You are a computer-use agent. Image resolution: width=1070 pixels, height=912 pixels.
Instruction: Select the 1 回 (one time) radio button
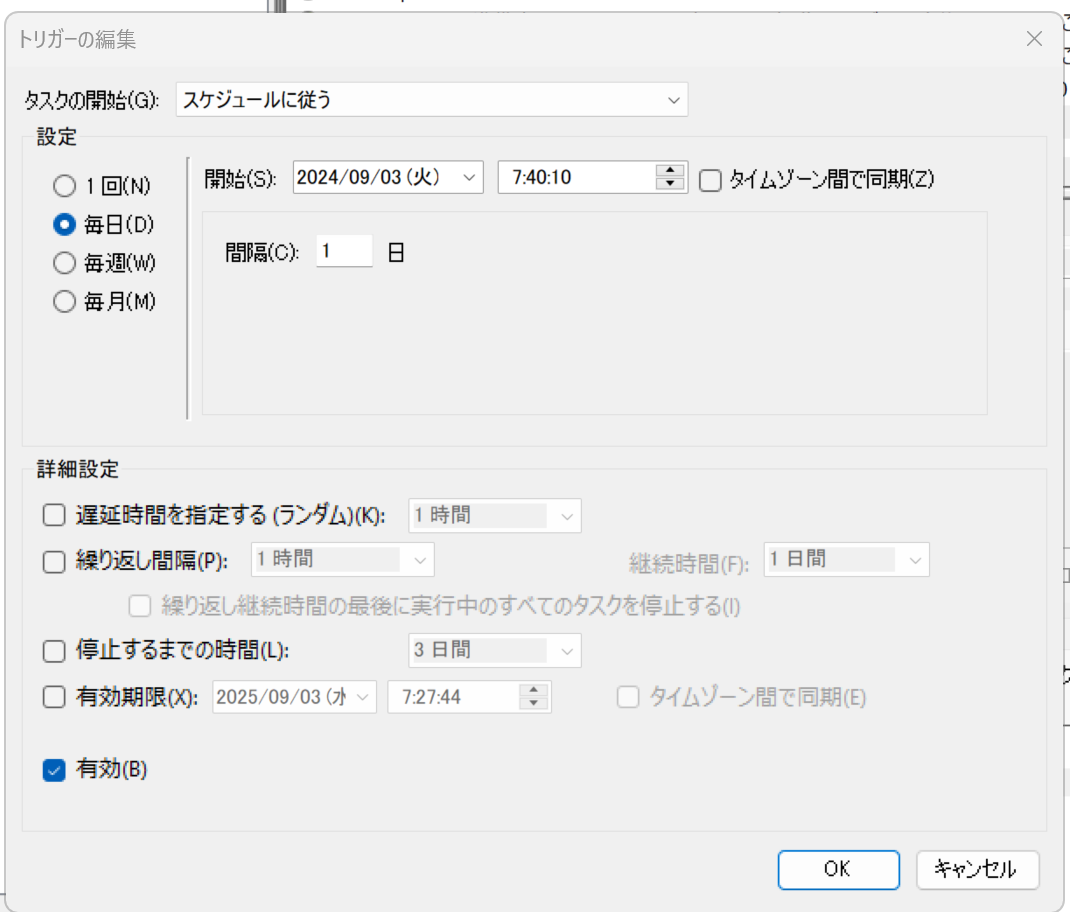pyautogui.click(x=65, y=186)
